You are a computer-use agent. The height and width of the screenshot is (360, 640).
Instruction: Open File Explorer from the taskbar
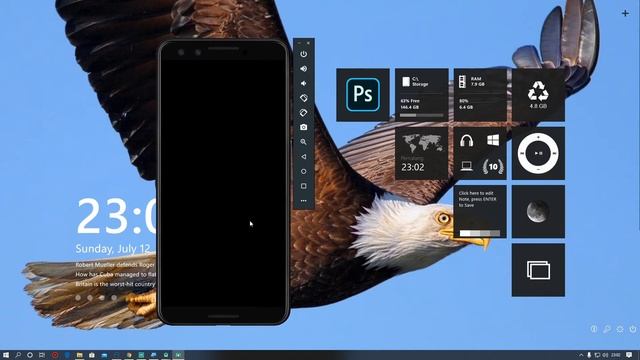click(x=80, y=355)
